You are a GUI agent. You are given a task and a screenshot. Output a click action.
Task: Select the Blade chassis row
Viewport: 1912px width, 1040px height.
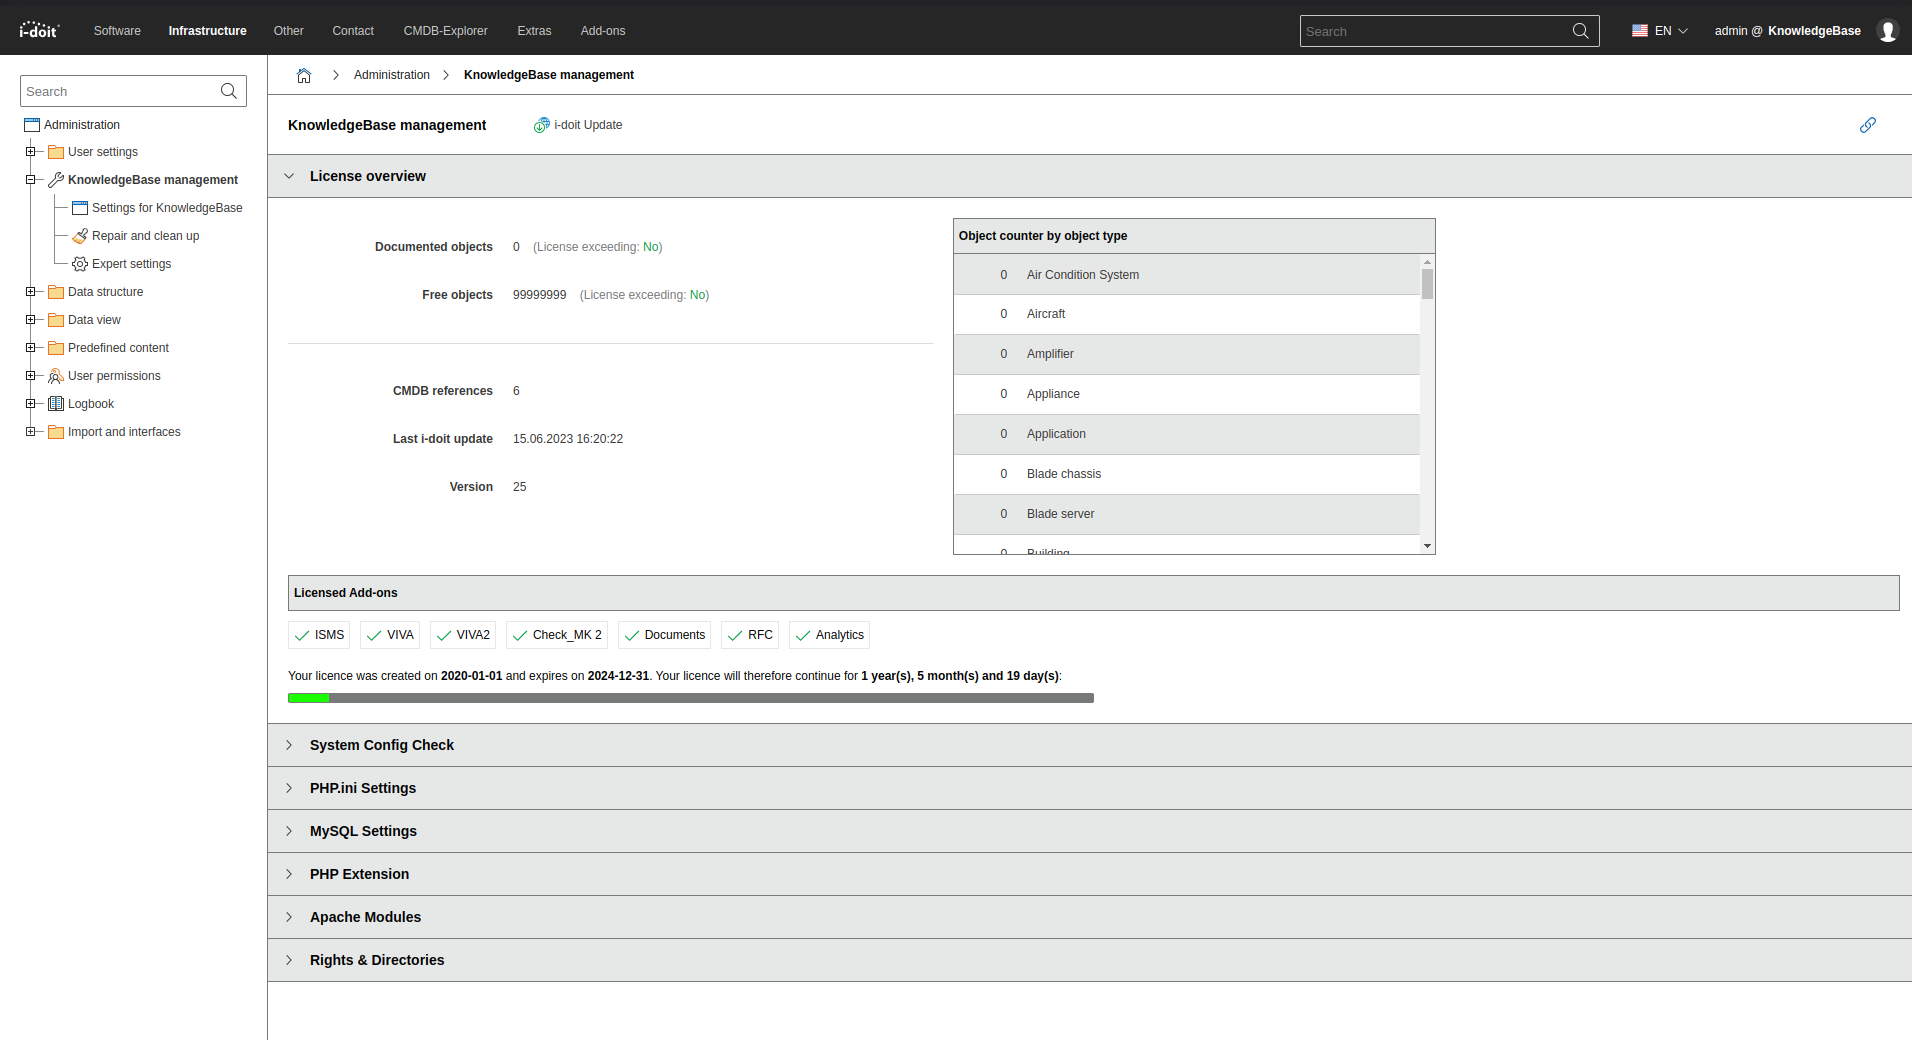(x=1187, y=474)
